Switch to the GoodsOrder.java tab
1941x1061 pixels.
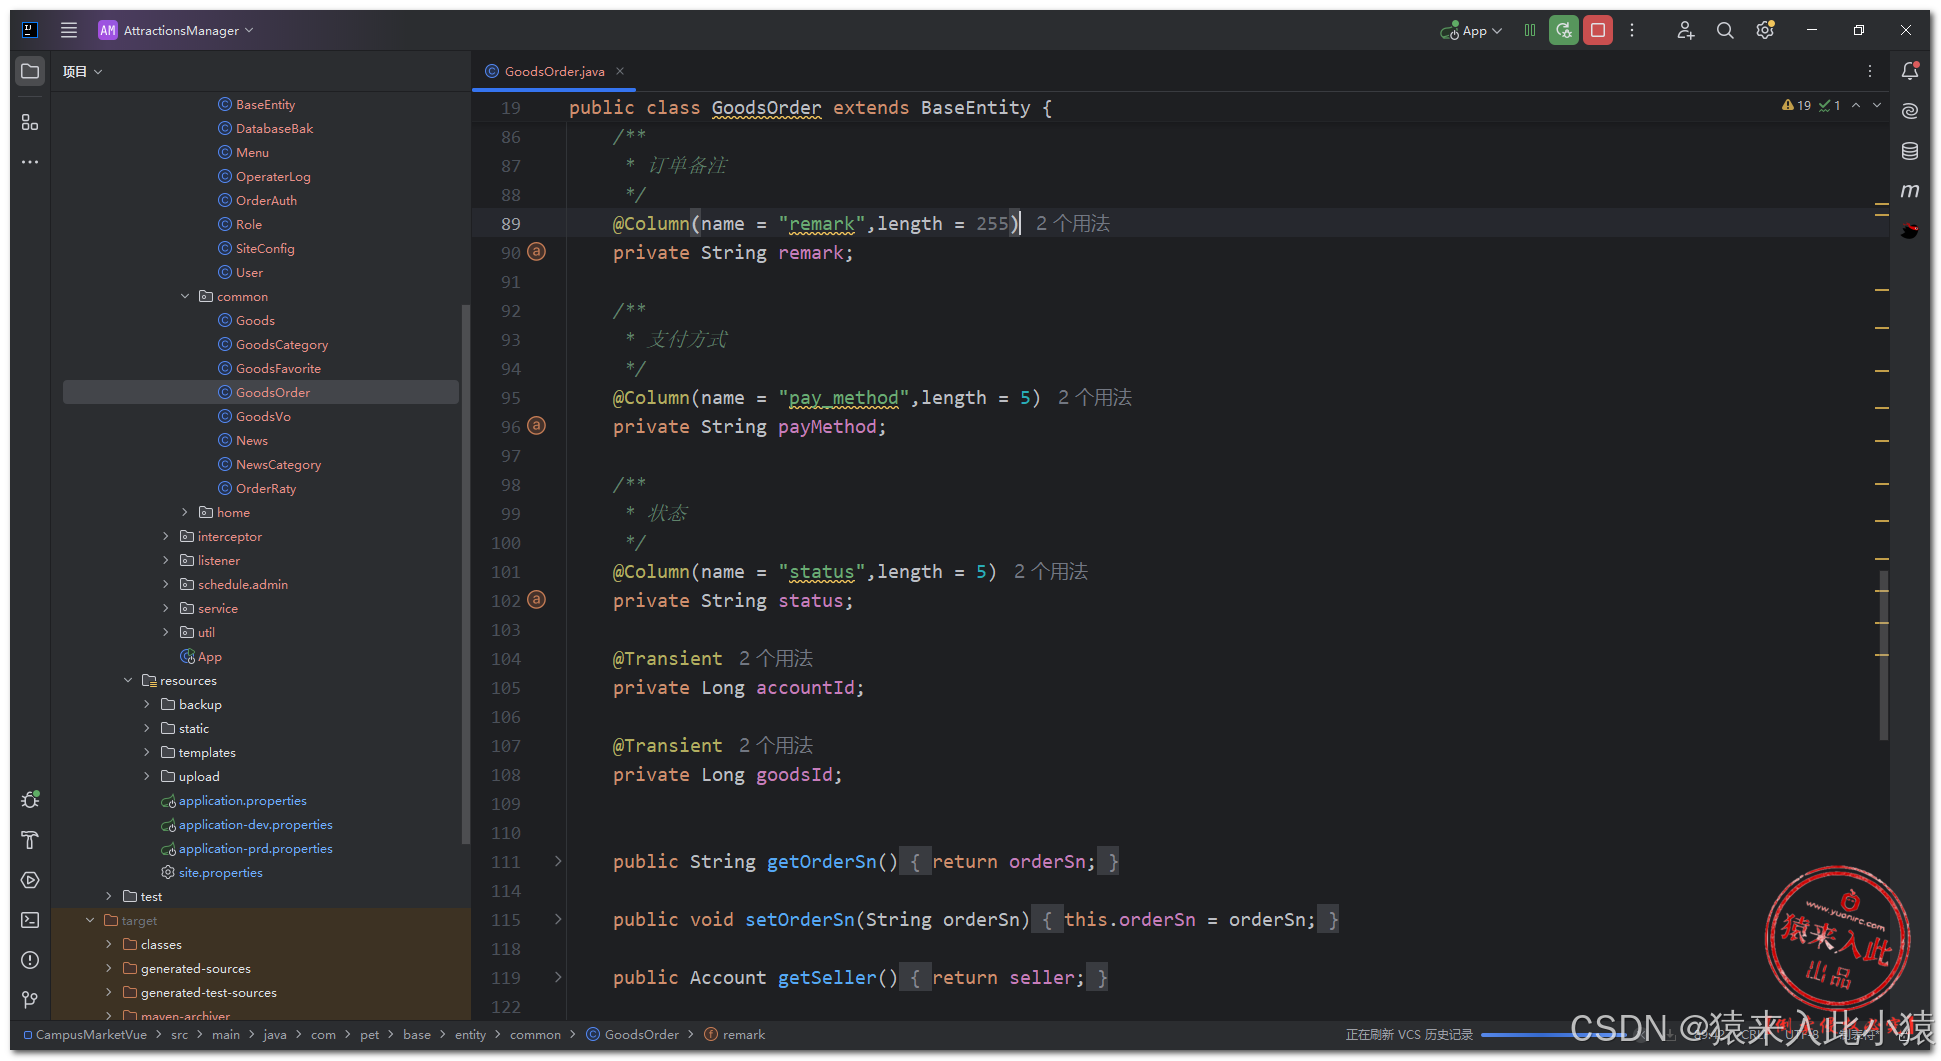[554, 71]
